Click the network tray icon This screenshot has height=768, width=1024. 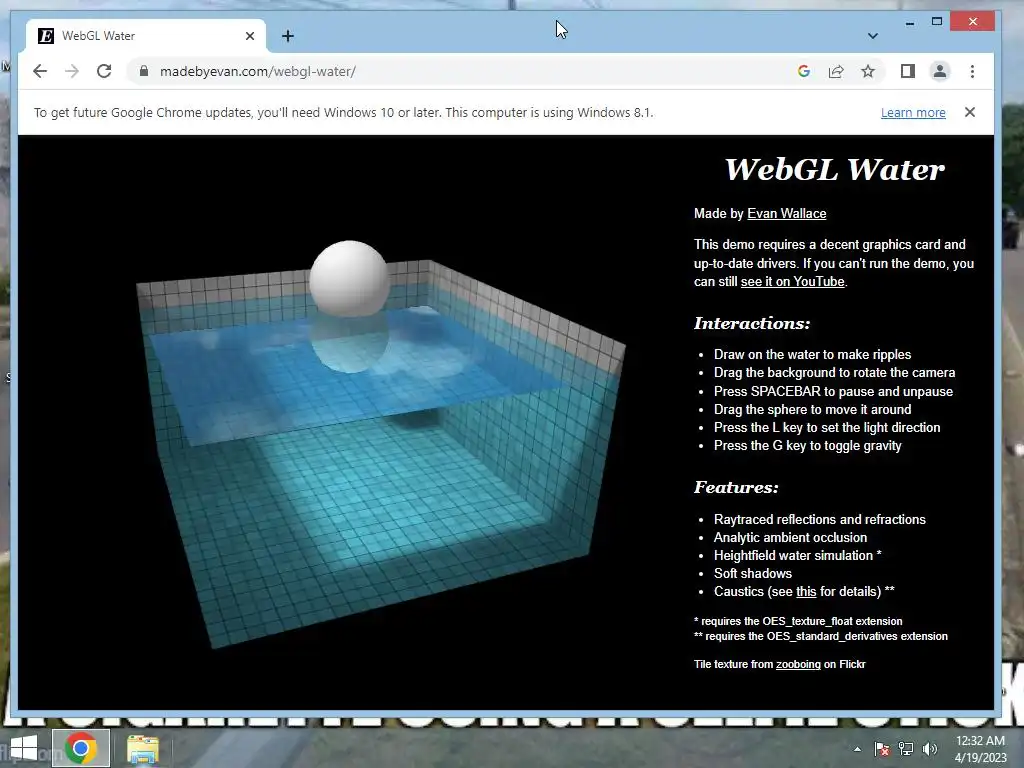click(906, 749)
